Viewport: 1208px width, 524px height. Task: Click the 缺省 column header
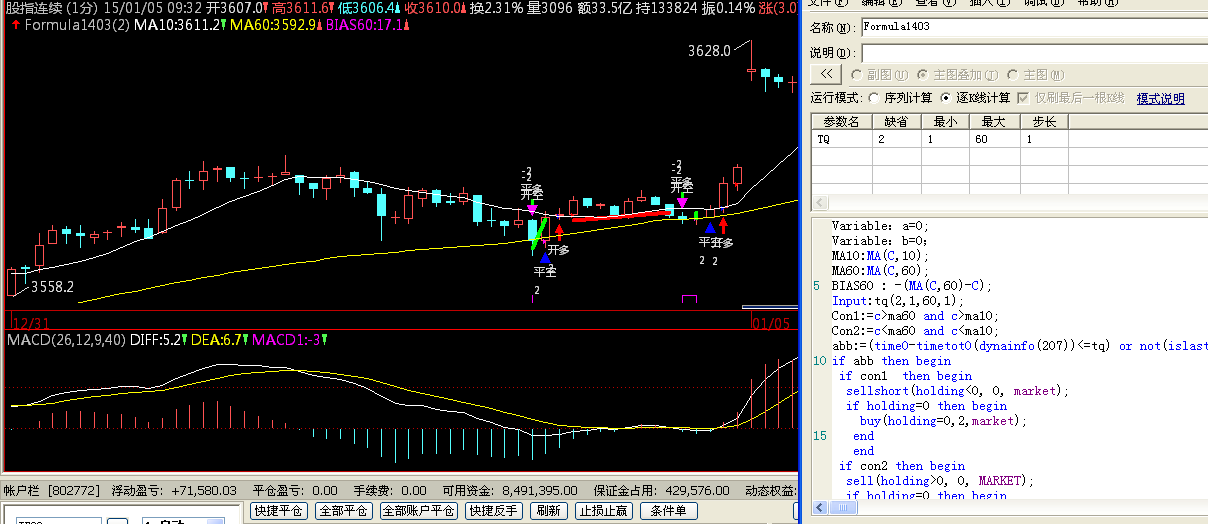click(896, 122)
